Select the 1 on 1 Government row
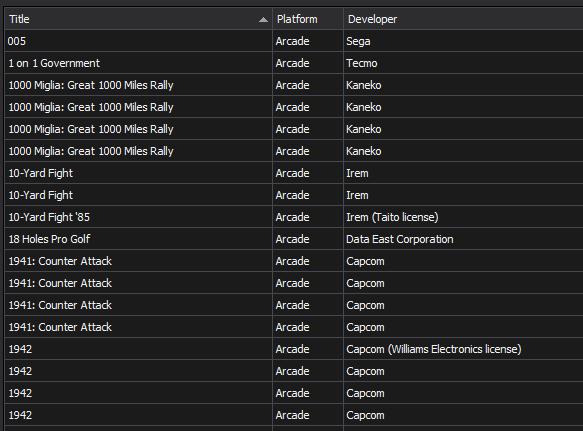Viewport: 583px width, 431px height. click(294, 63)
